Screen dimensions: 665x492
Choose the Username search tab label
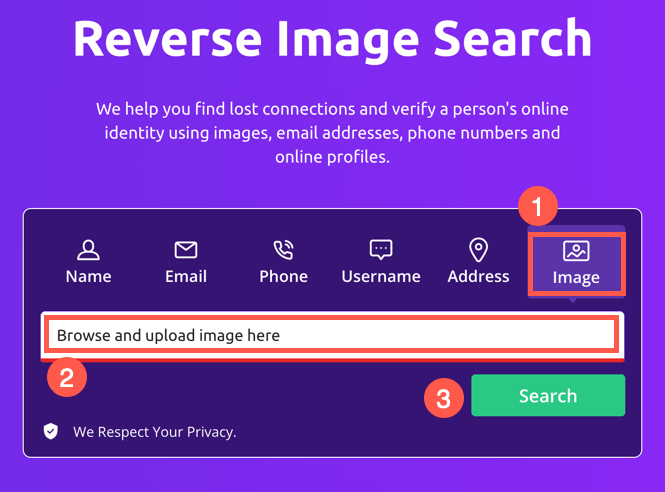click(x=381, y=277)
